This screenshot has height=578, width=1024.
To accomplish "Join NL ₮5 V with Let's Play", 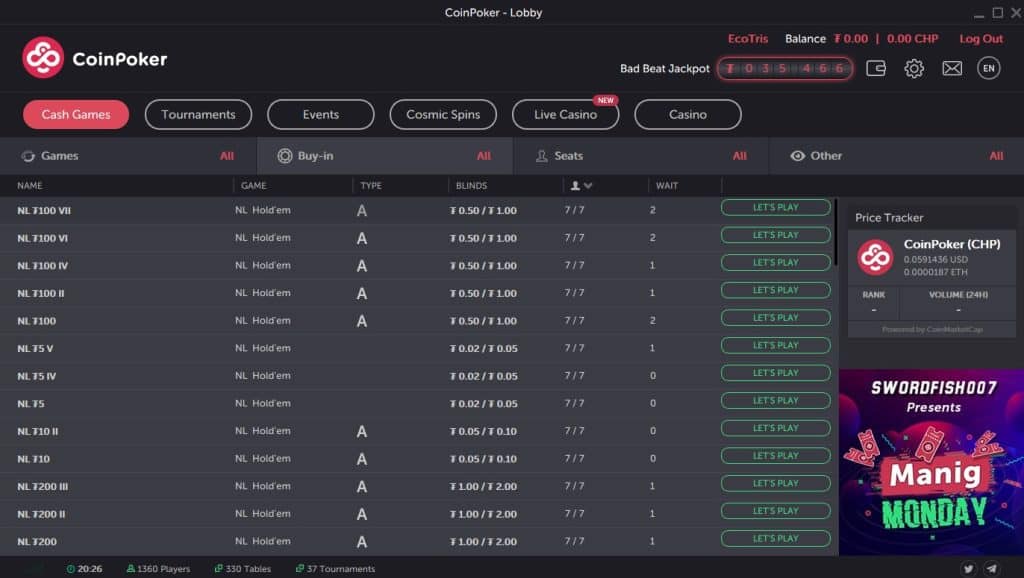I will tap(776, 345).
